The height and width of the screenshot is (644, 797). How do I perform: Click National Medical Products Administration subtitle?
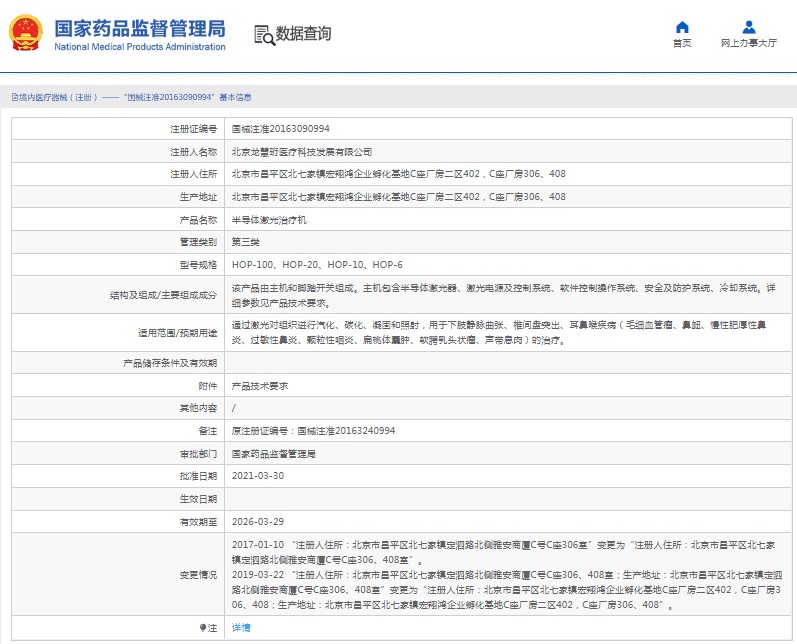pos(140,47)
